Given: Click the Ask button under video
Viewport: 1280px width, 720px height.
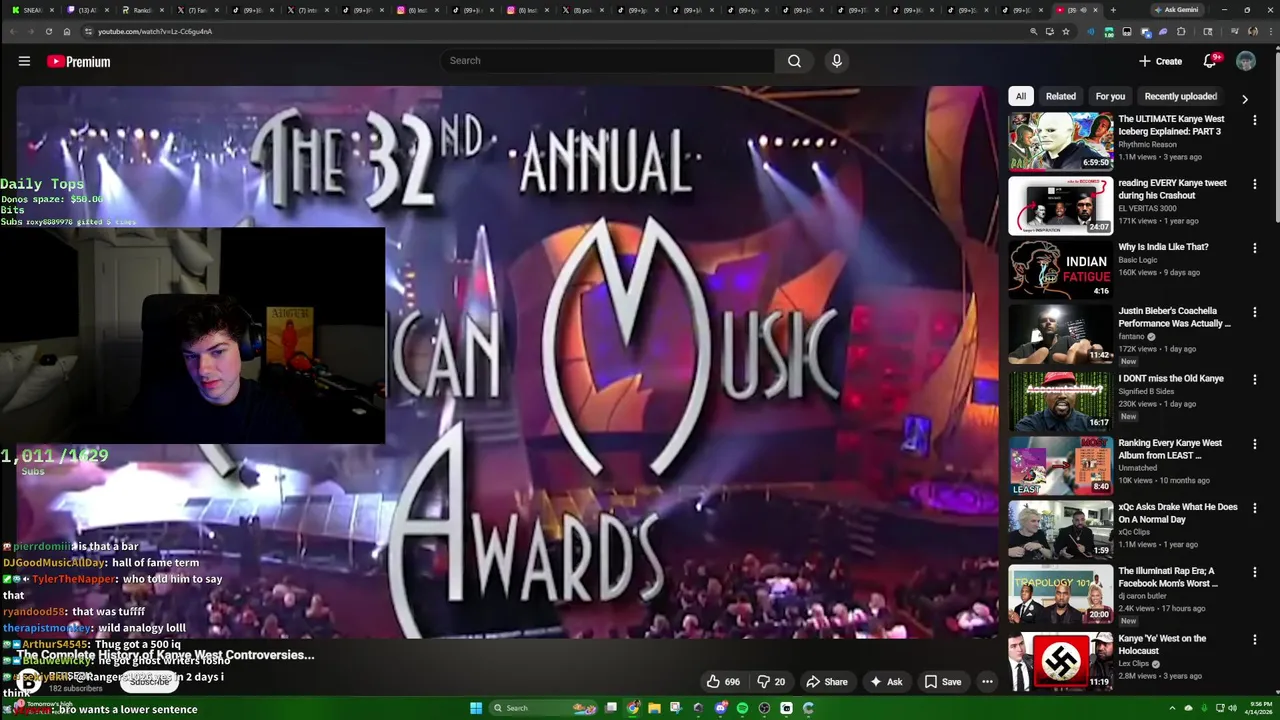Looking at the screenshot, I should point(886,682).
